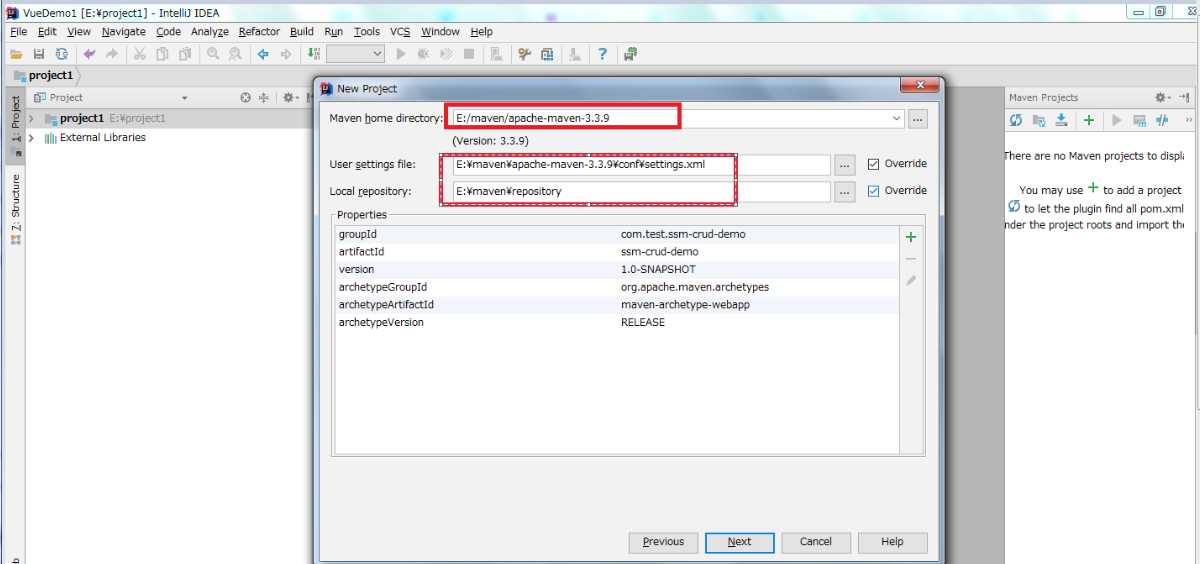The width and height of the screenshot is (1200, 564).
Task: Click the blue Back navigation arrow
Action: click(263, 54)
